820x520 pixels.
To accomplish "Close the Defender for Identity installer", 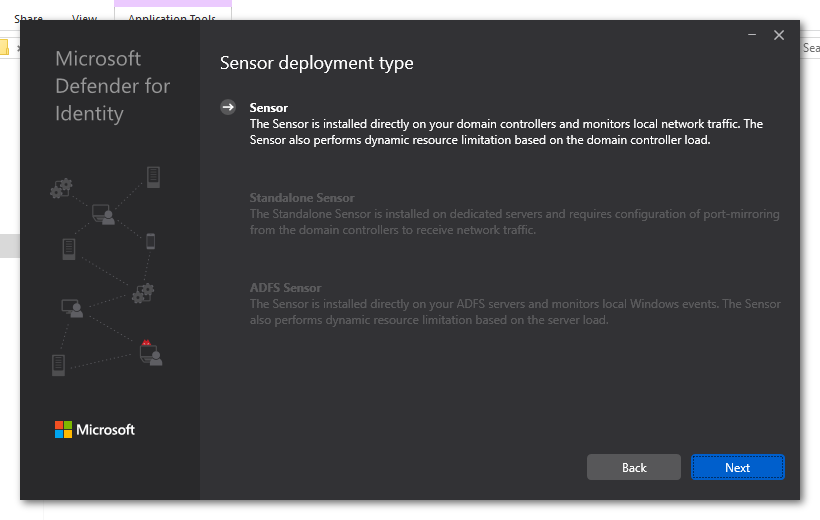I will 779,35.
